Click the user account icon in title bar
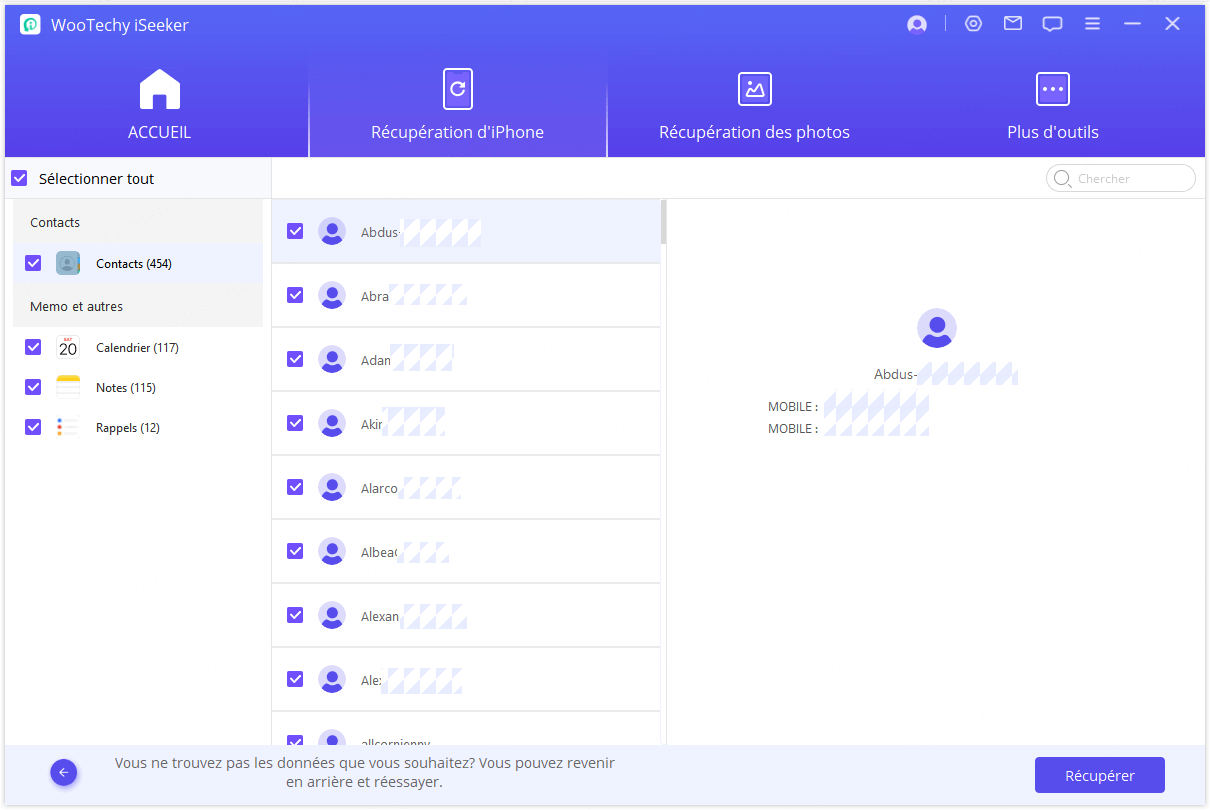 pos(916,25)
